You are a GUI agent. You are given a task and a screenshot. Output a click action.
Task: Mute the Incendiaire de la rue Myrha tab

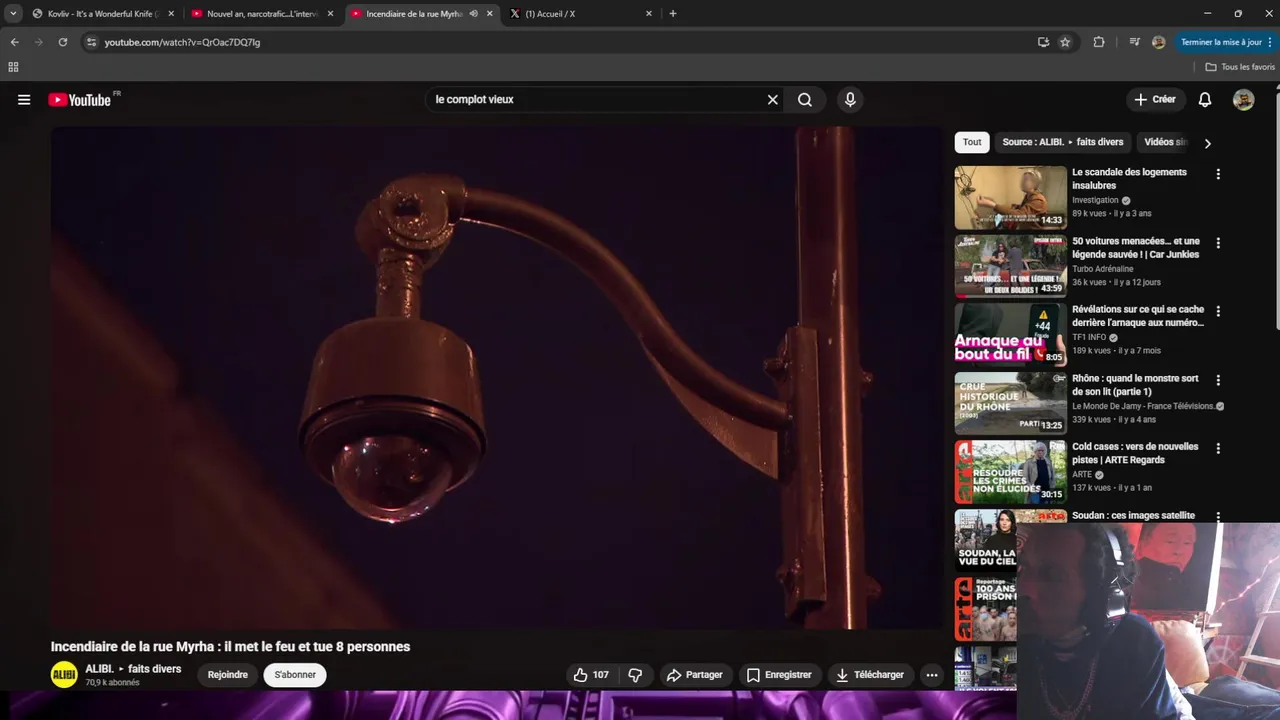473,14
